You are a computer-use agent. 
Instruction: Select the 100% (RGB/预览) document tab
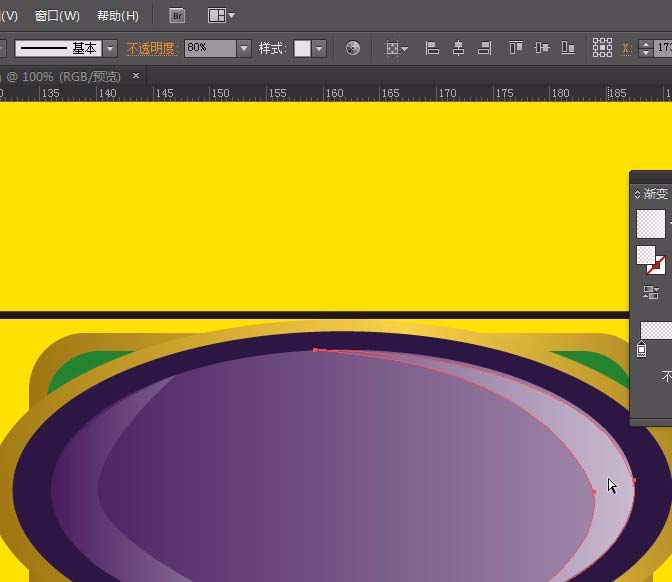pos(63,77)
